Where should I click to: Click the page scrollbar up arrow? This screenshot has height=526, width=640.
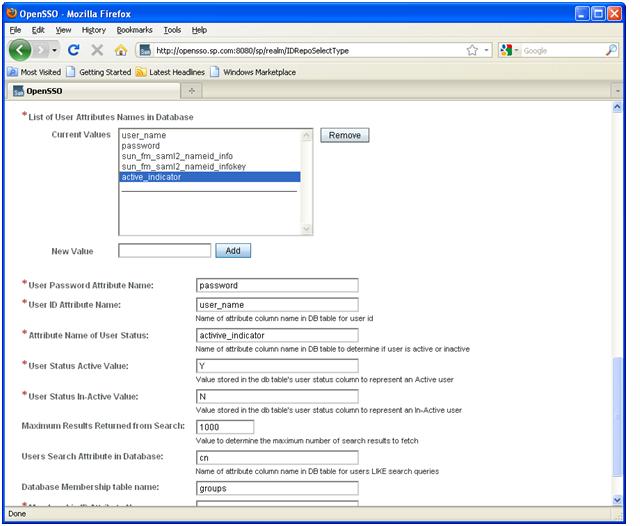tap(617, 107)
